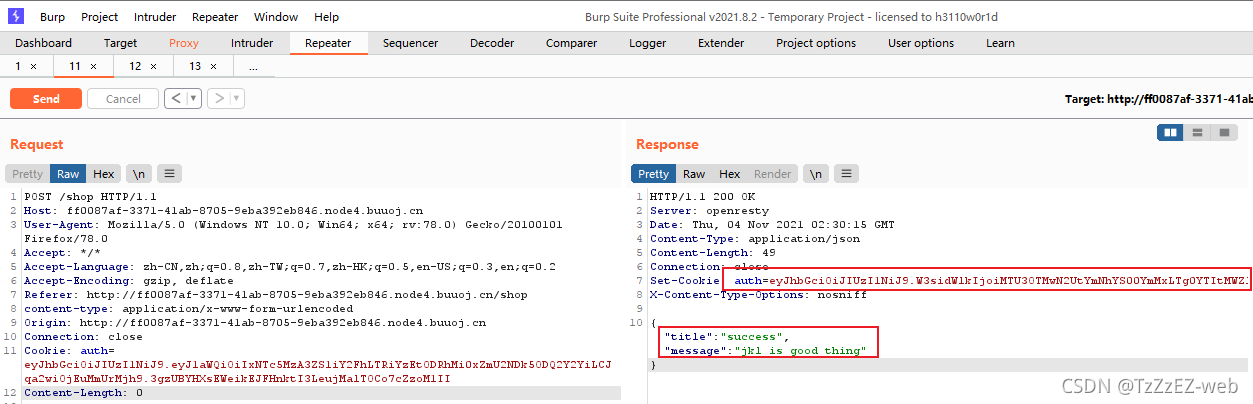Switch to top-bottom stacked layout view
This screenshot has width=1253, height=404.
(1197, 133)
